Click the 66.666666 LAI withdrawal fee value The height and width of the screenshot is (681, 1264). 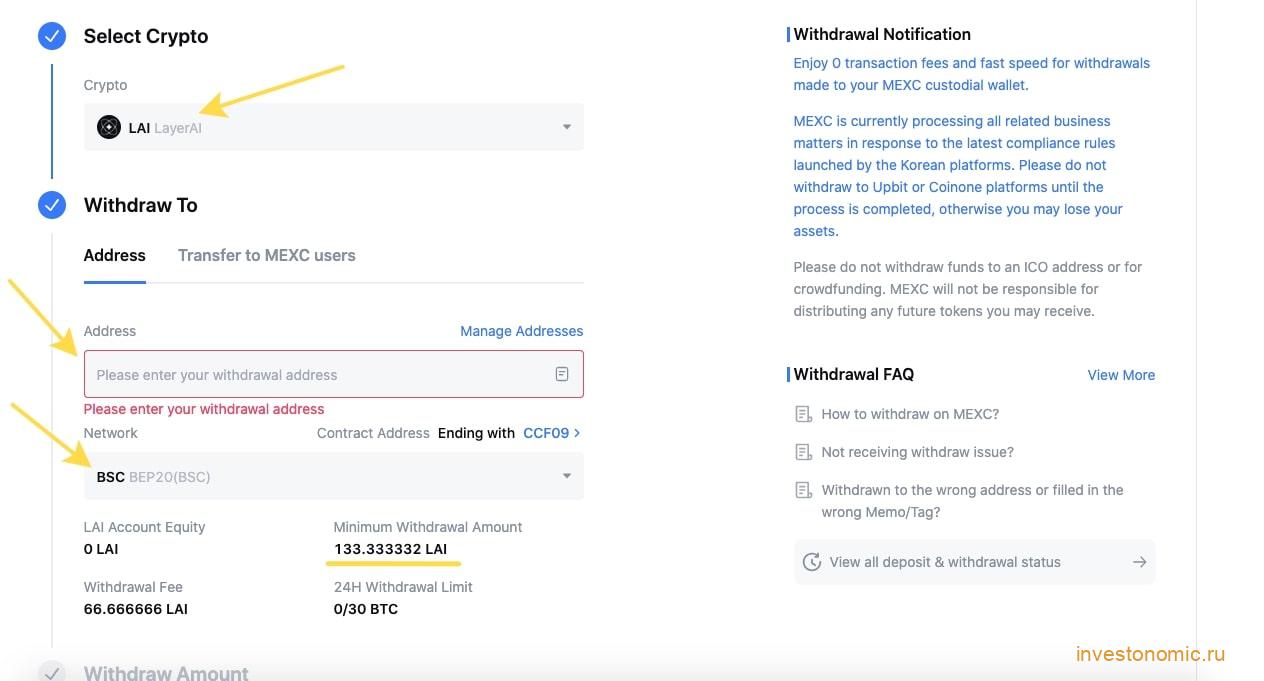136,609
